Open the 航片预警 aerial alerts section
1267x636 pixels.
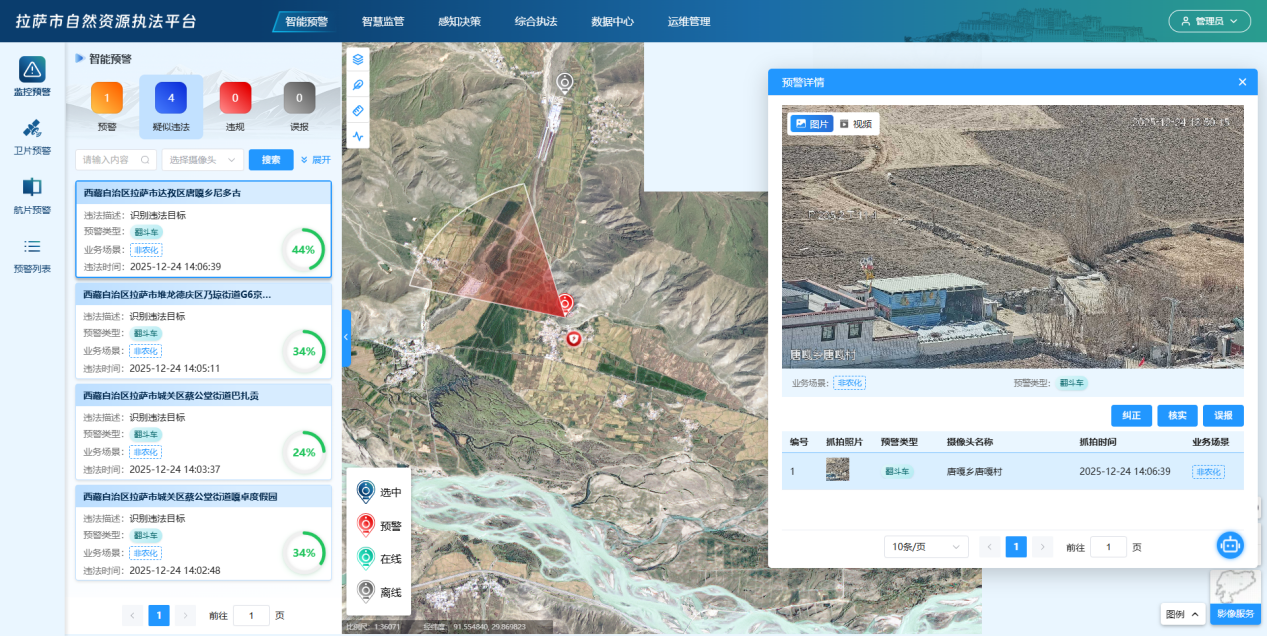pos(32,196)
